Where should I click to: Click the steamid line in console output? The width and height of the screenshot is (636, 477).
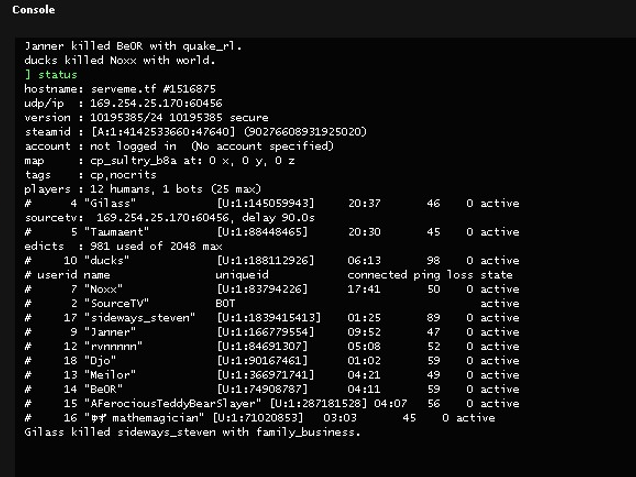click(x=194, y=132)
